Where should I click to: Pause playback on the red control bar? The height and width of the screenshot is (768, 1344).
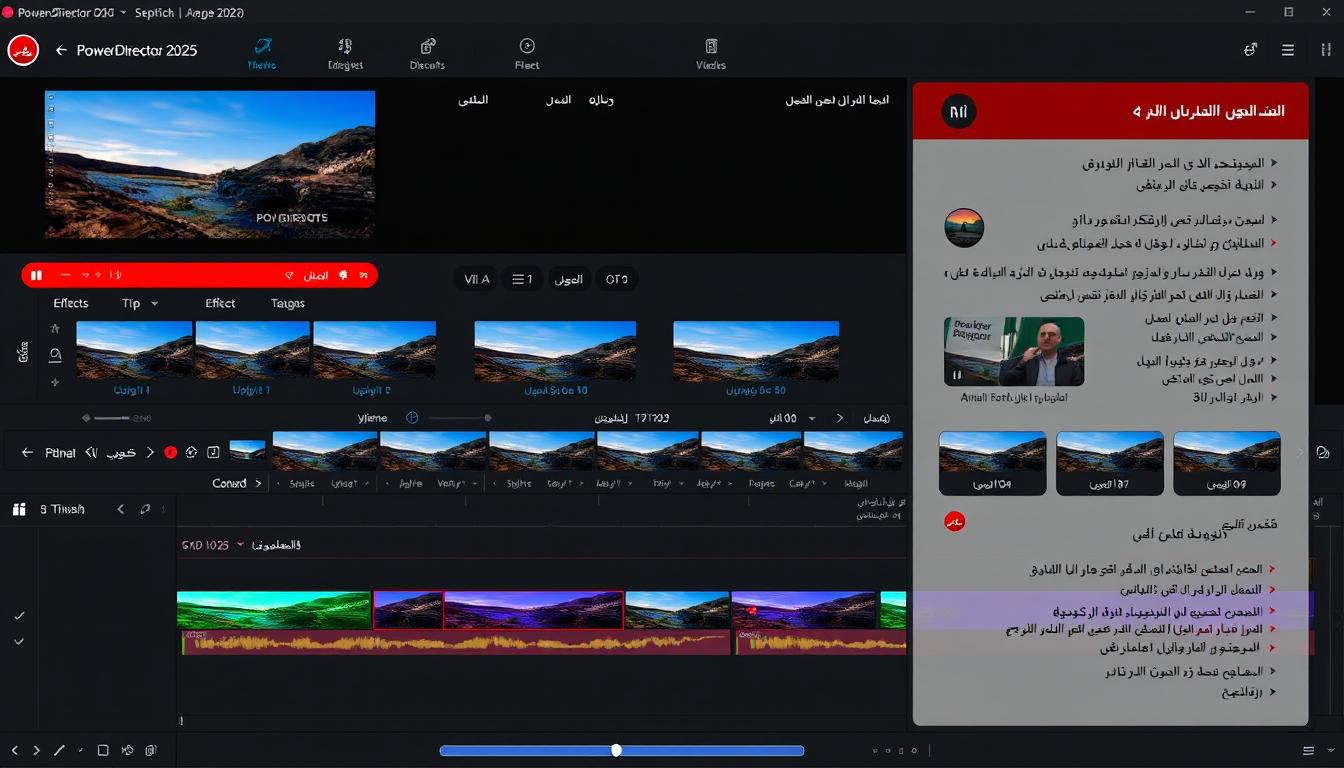[36, 275]
